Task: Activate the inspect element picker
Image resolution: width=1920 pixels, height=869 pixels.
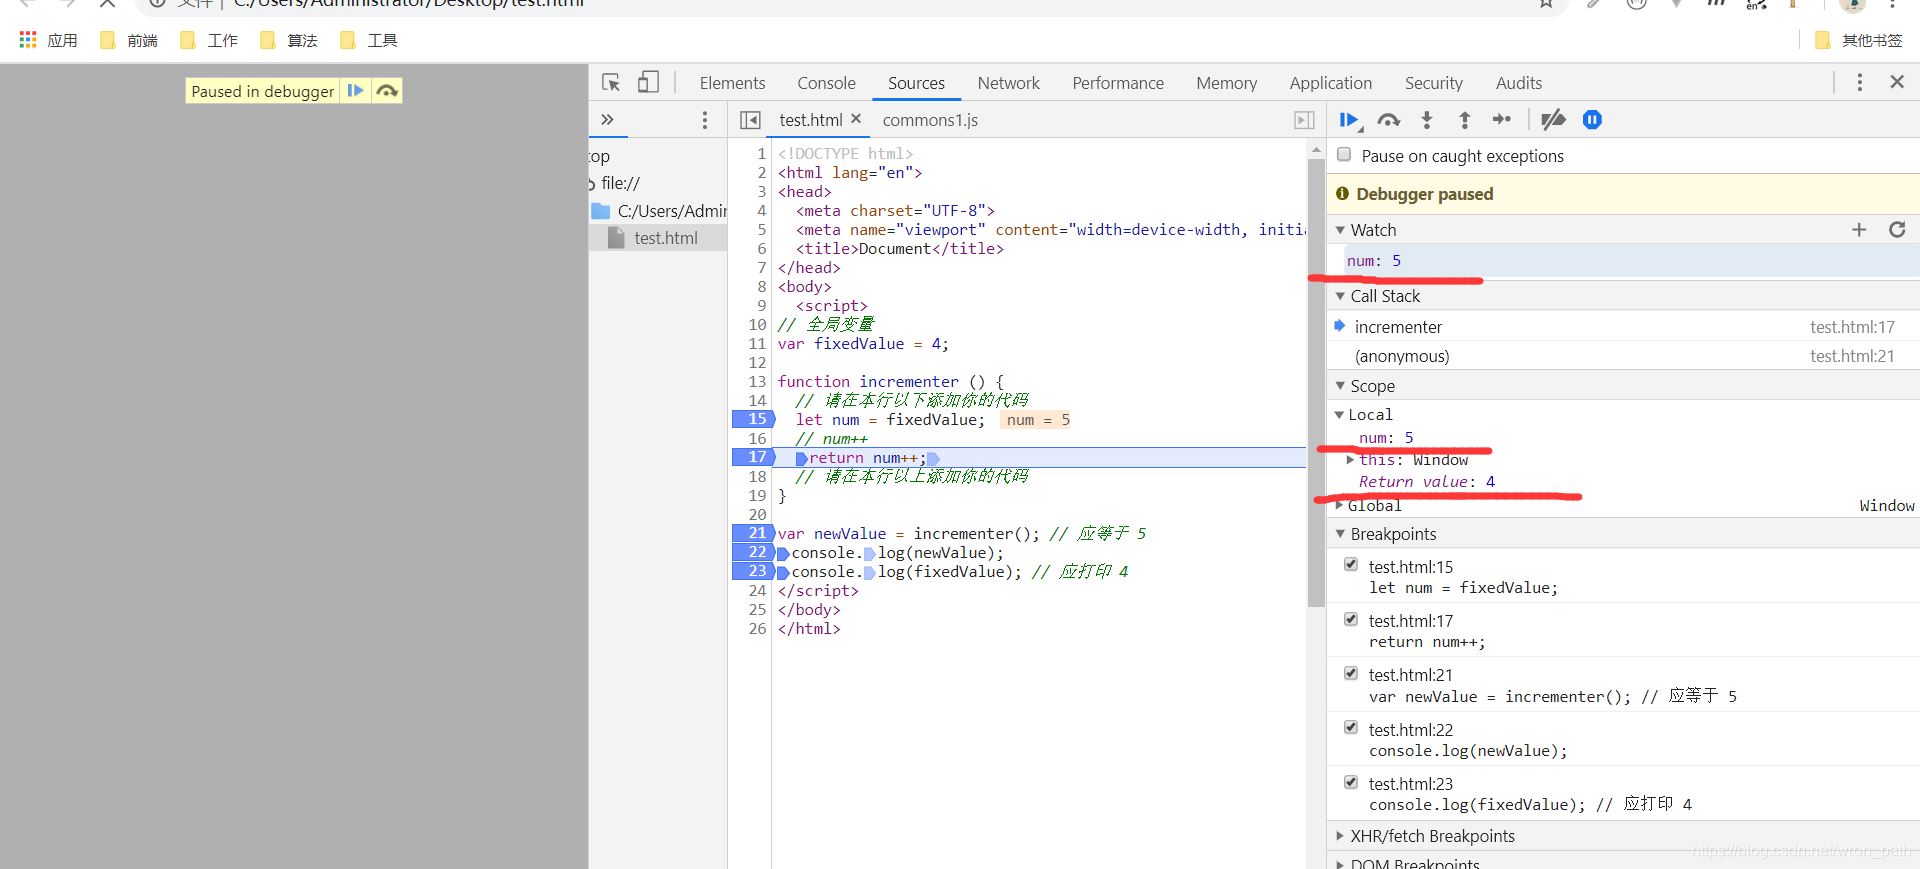Action: pos(611,82)
